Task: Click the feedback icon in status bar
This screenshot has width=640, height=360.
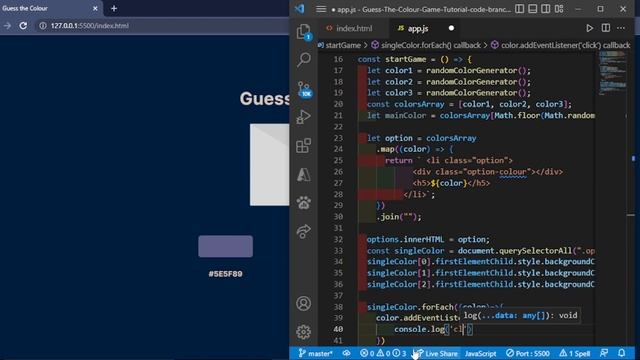Action: pos(604,353)
